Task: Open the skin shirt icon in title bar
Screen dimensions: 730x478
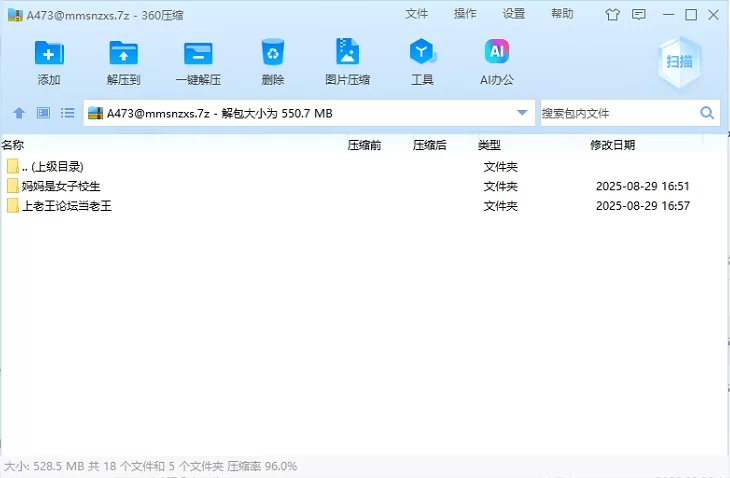Action: tap(612, 15)
